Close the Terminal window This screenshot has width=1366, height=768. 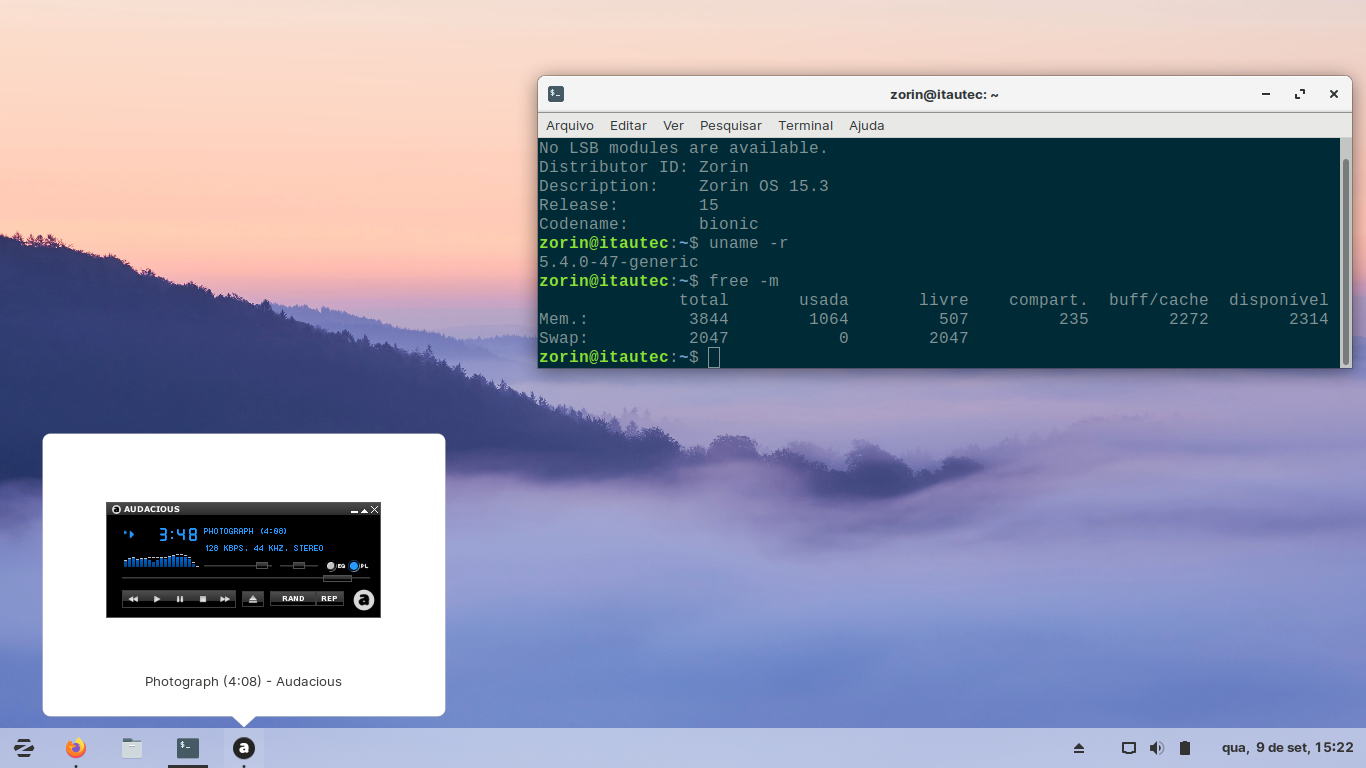(x=1334, y=94)
